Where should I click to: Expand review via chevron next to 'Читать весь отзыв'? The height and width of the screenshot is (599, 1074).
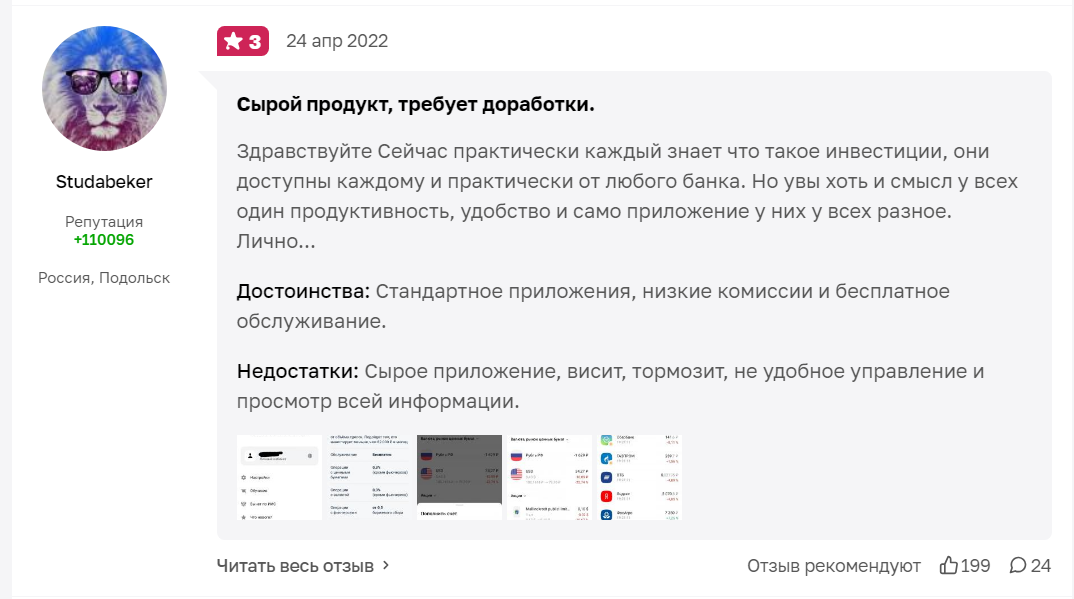(x=386, y=565)
